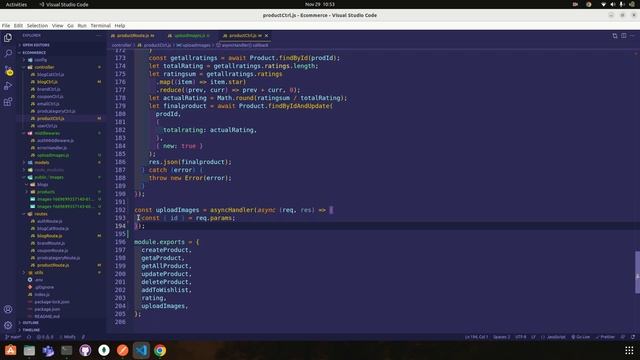Launch Microsoft Teams from the dock
The height and width of the screenshot is (360, 640).
click(x=48, y=350)
